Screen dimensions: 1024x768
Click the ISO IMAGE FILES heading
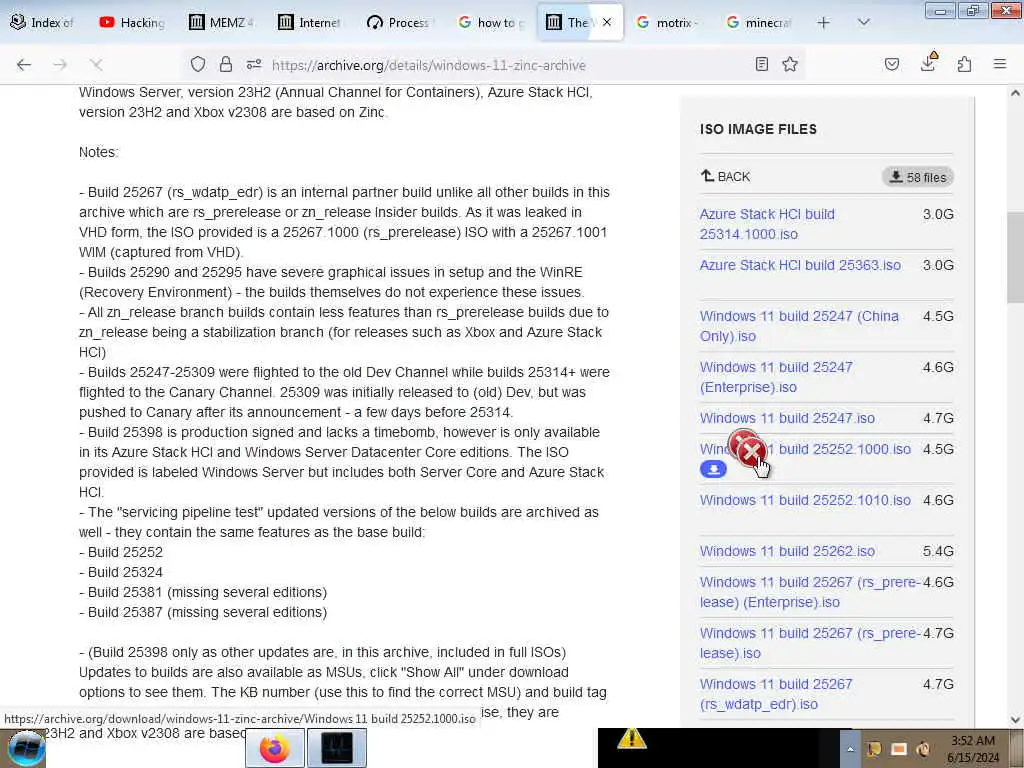(758, 129)
